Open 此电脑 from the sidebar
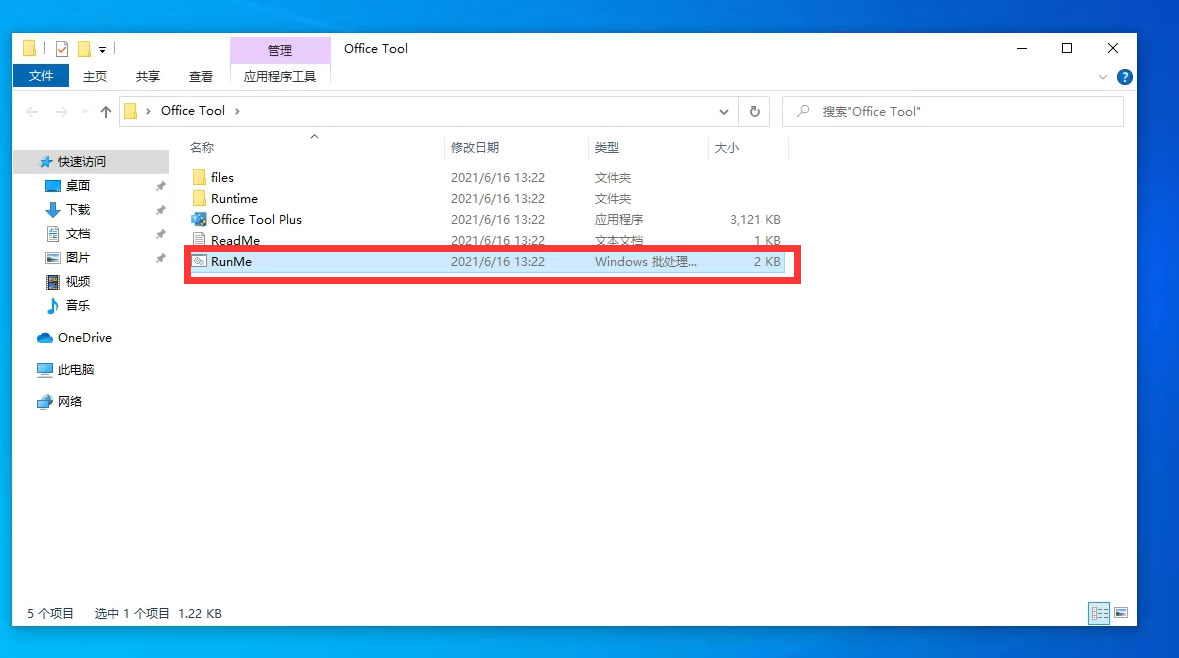The height and width of the screenshot is (658, 1179). coord(73,369)
